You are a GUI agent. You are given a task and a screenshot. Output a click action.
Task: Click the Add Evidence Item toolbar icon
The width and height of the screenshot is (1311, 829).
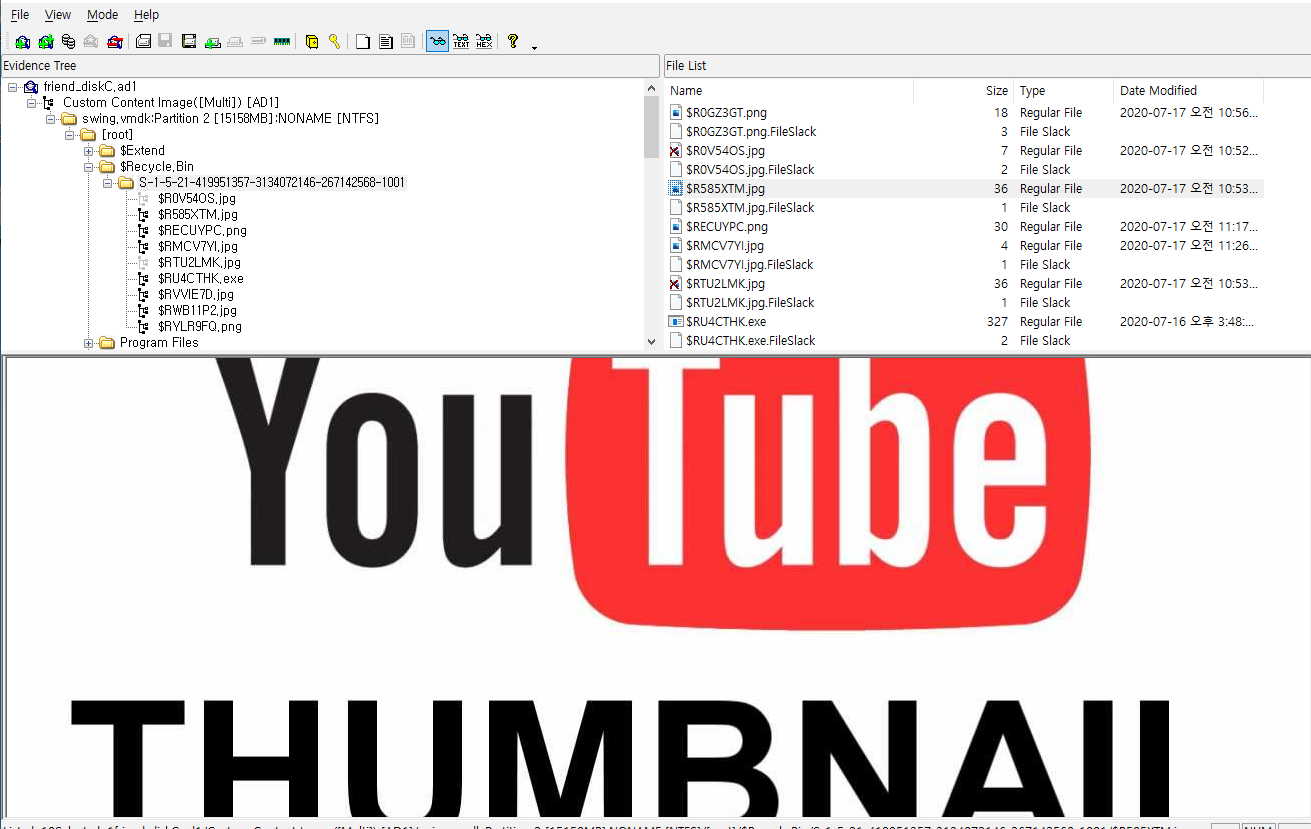point(22,42)
